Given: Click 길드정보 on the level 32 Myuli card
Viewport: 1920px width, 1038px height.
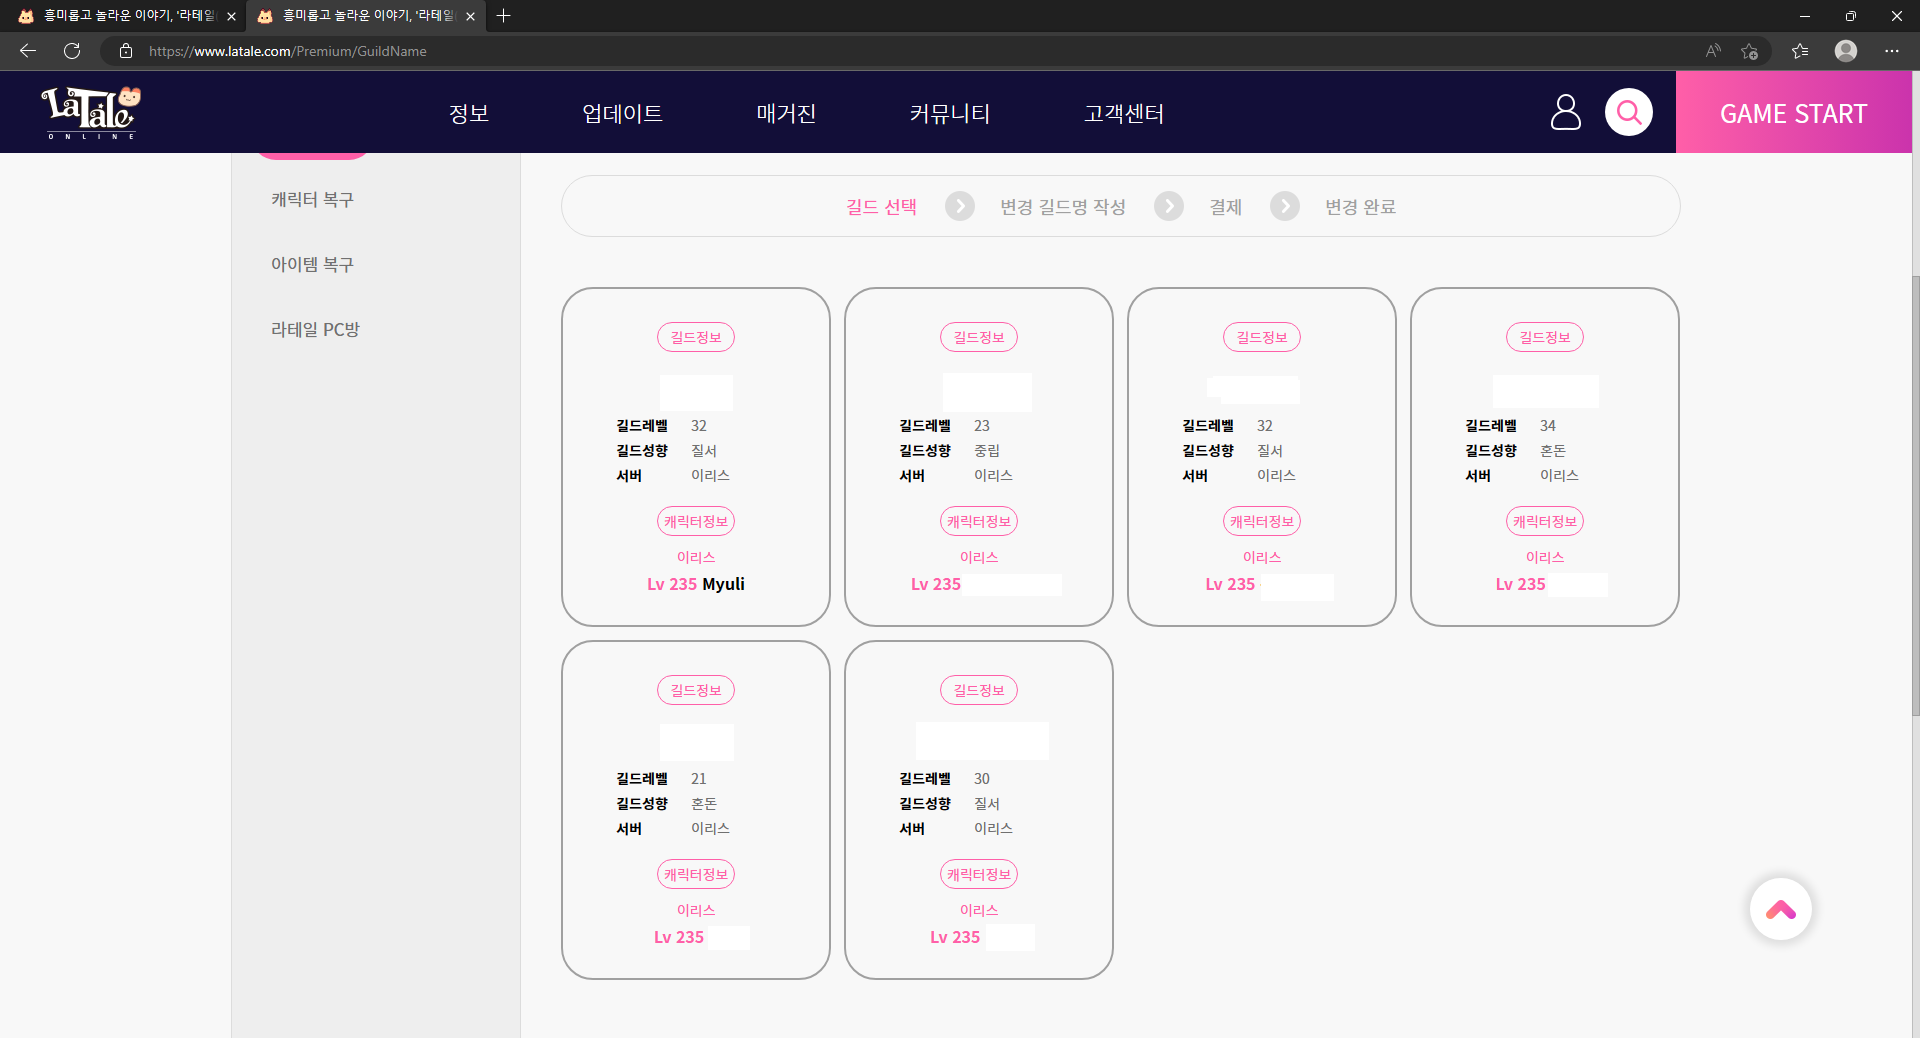Looking at the screenshot, I should pos(696,337).
